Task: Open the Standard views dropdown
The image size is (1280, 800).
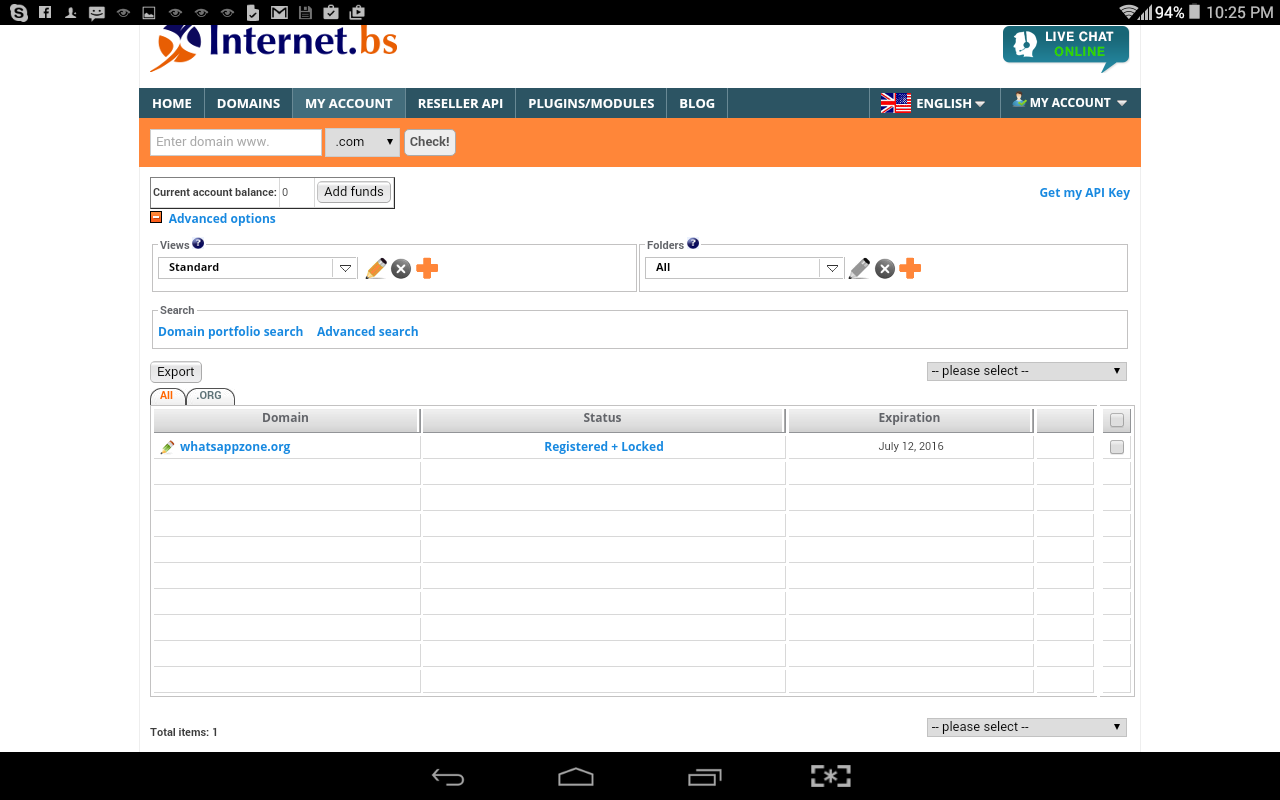Action: (x=258, y=268)
